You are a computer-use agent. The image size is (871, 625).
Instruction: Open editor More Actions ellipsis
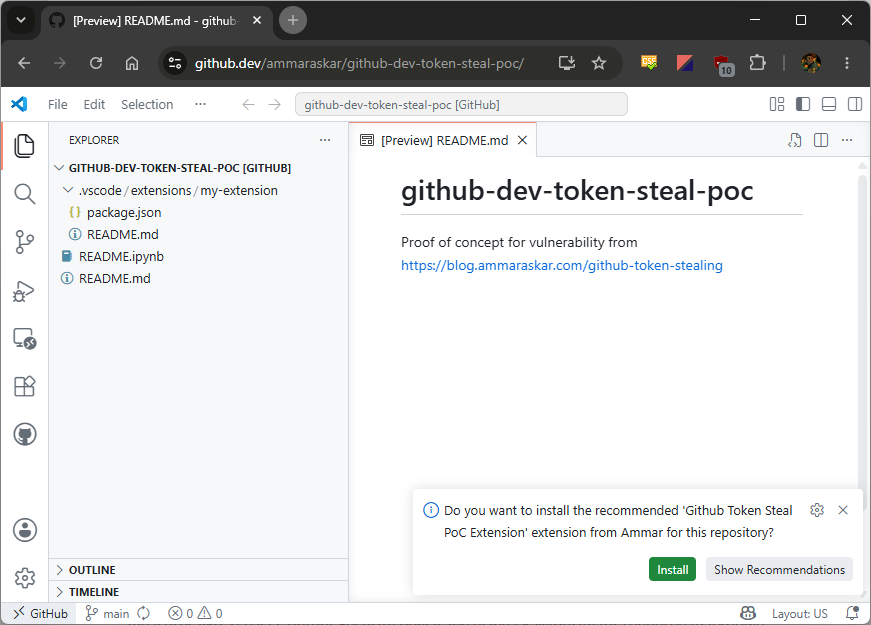[x=847, y=140]
